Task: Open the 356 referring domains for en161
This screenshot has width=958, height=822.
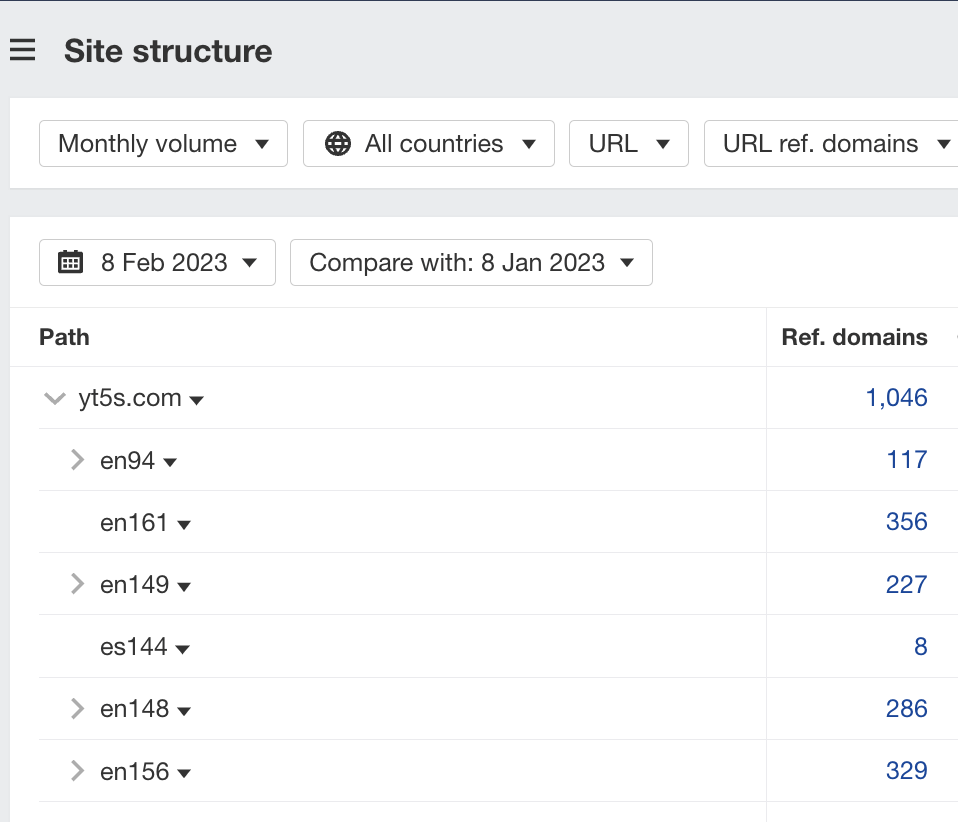Action: [x=906, y=522]
